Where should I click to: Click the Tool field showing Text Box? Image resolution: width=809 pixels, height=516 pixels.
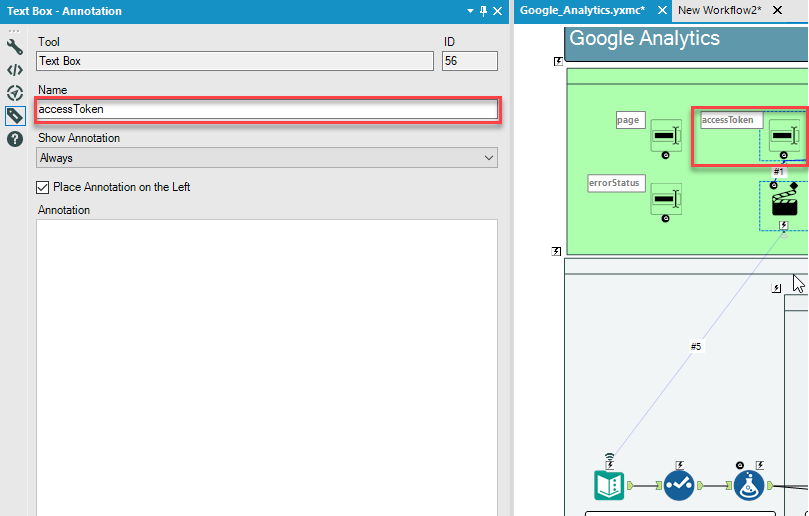coord(235,61)
